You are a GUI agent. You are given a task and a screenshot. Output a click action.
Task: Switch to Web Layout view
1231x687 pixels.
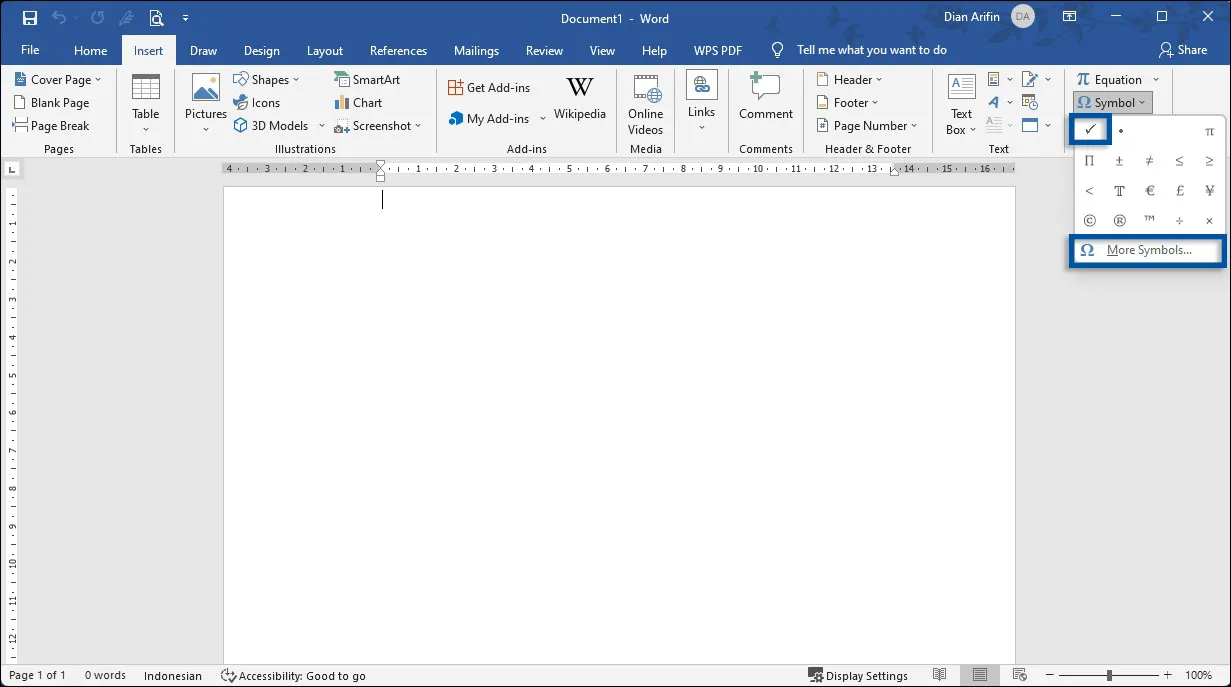coord(1019,675)
